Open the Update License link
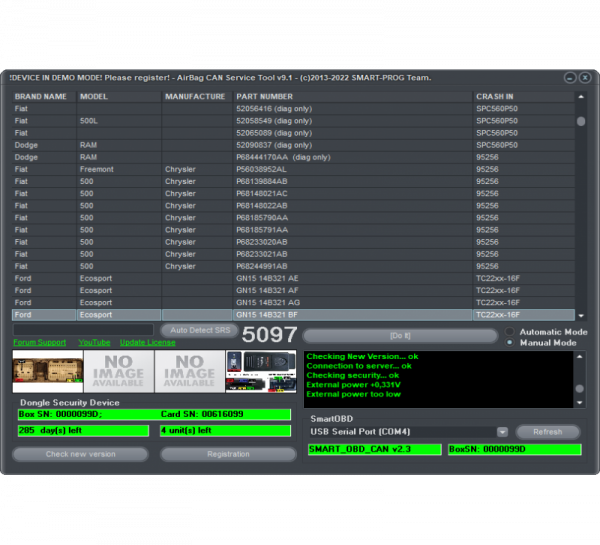This screenshot has height=545, width=600. click(148, 342)
